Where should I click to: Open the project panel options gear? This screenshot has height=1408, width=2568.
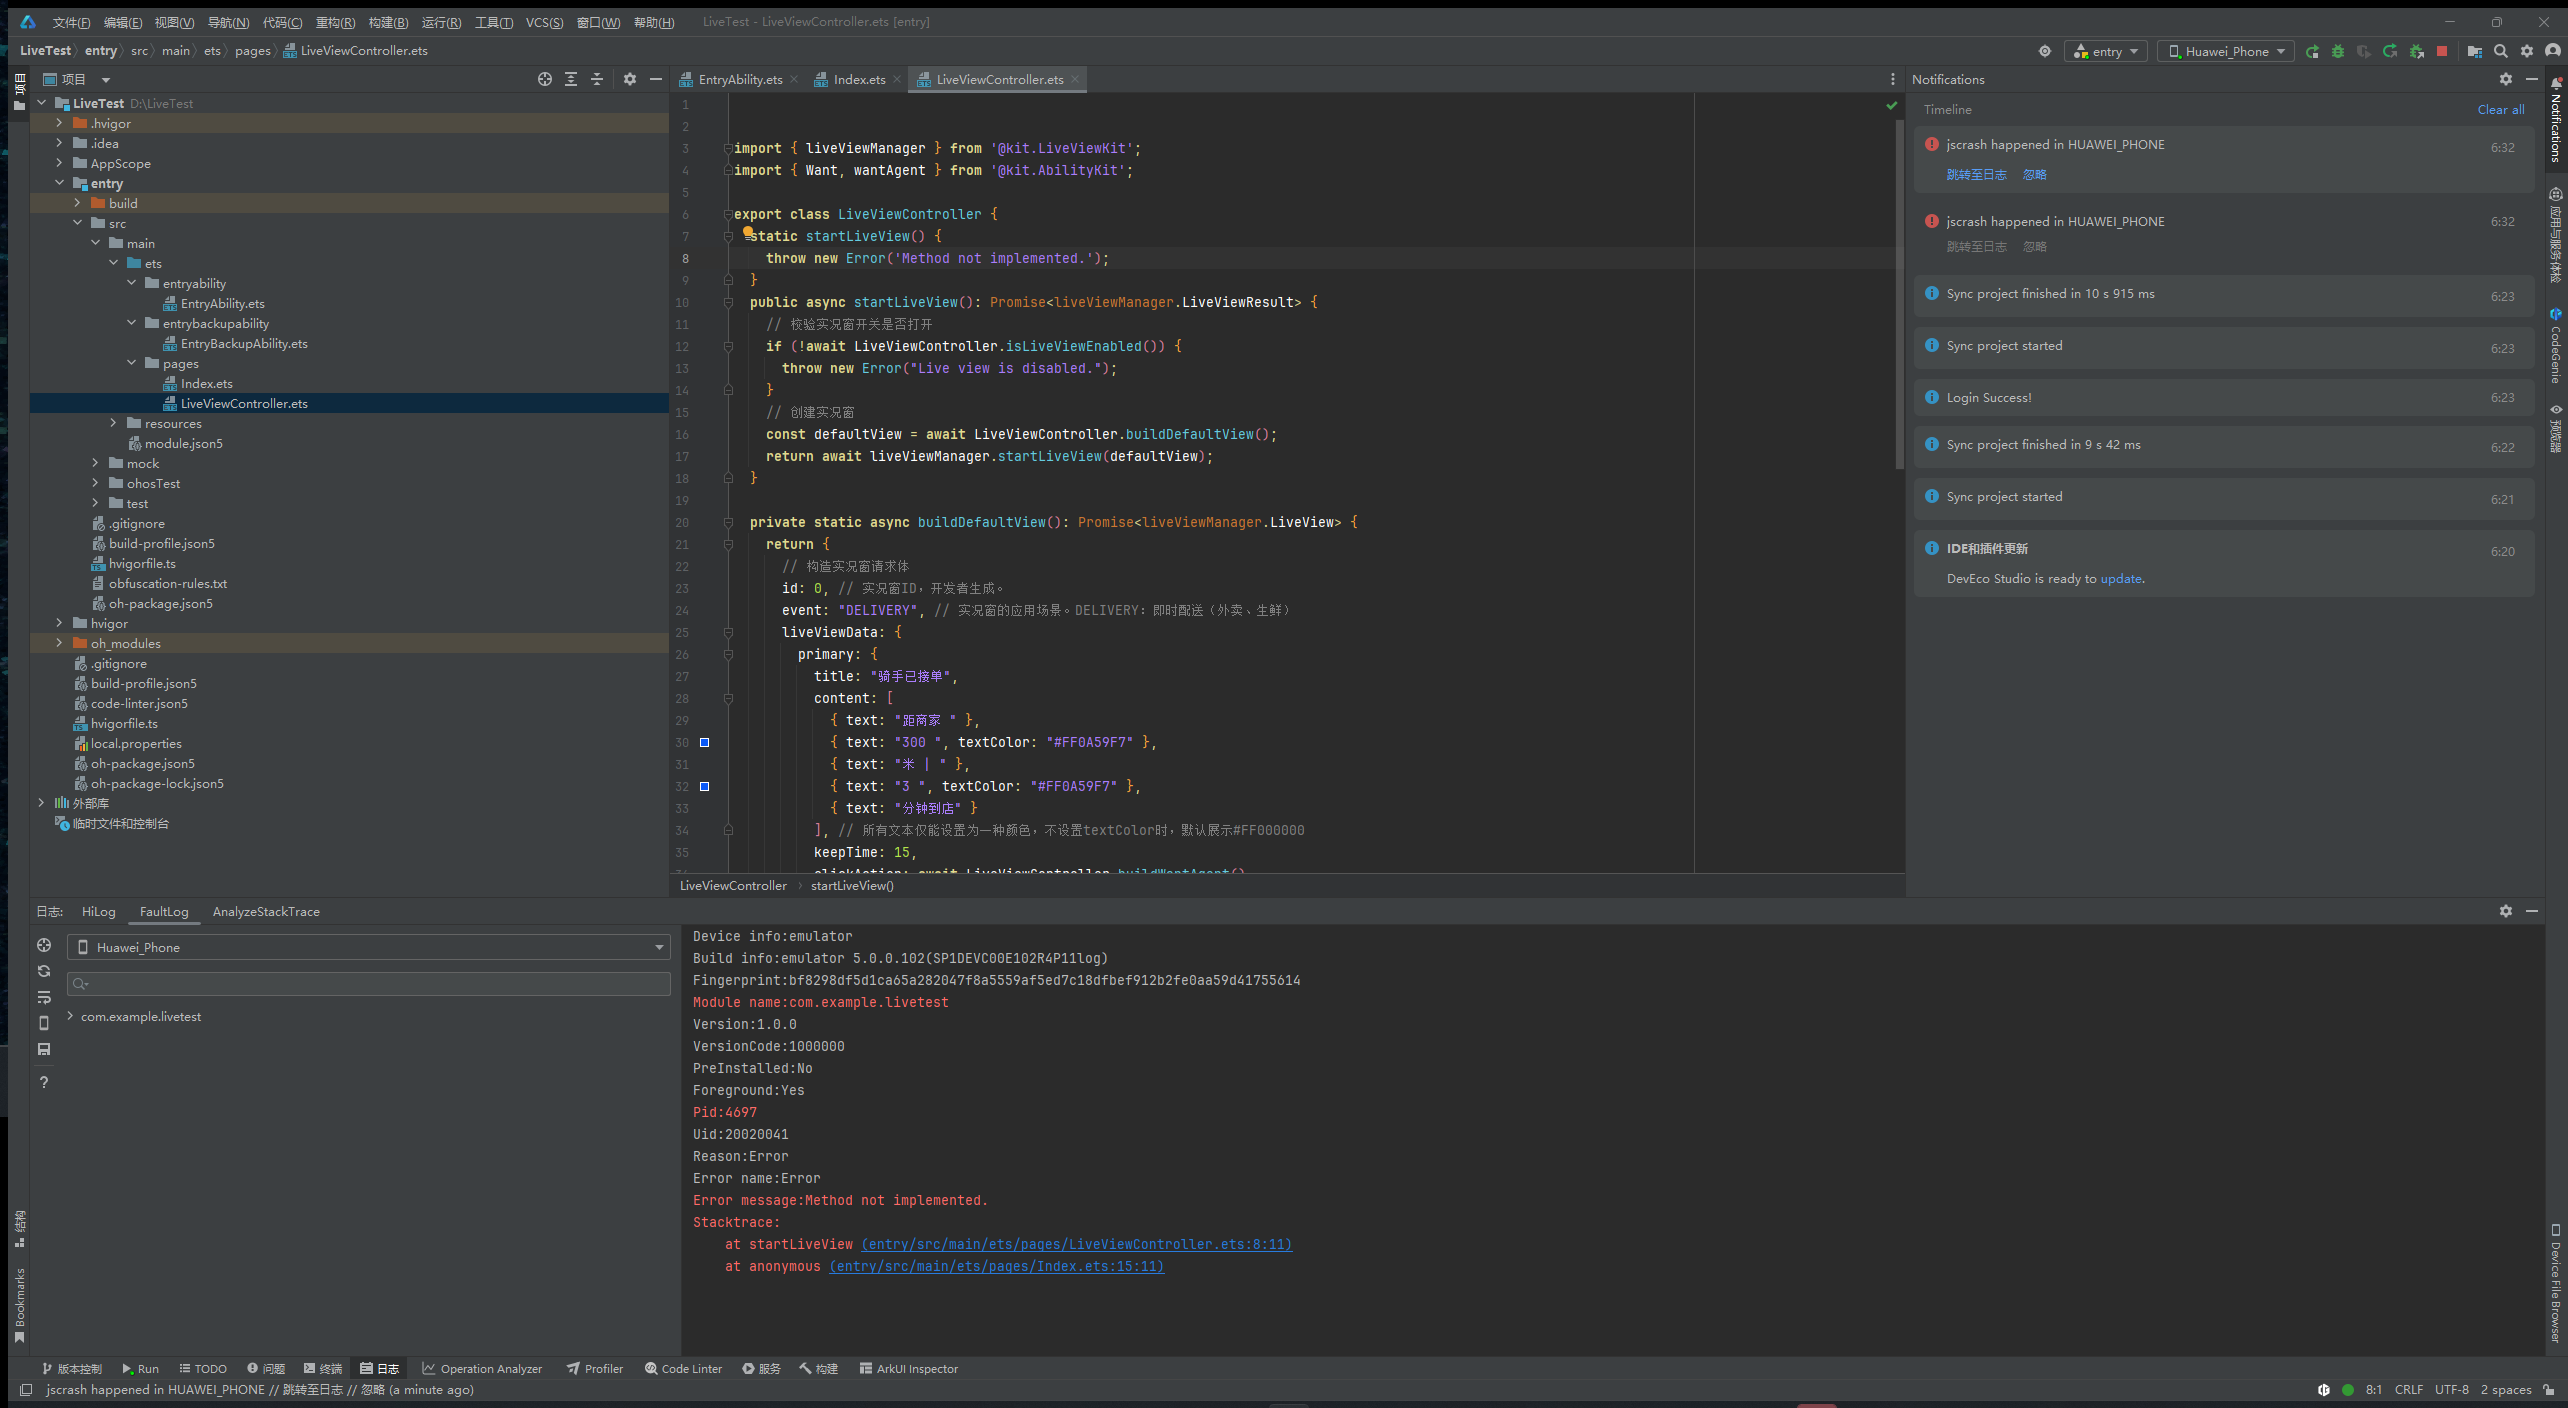click(x=630, y=79)
